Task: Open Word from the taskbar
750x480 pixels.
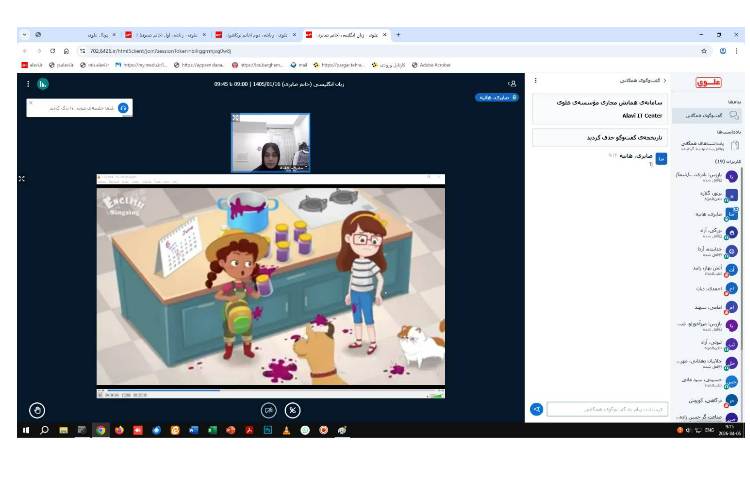Action: pos(194,430)
